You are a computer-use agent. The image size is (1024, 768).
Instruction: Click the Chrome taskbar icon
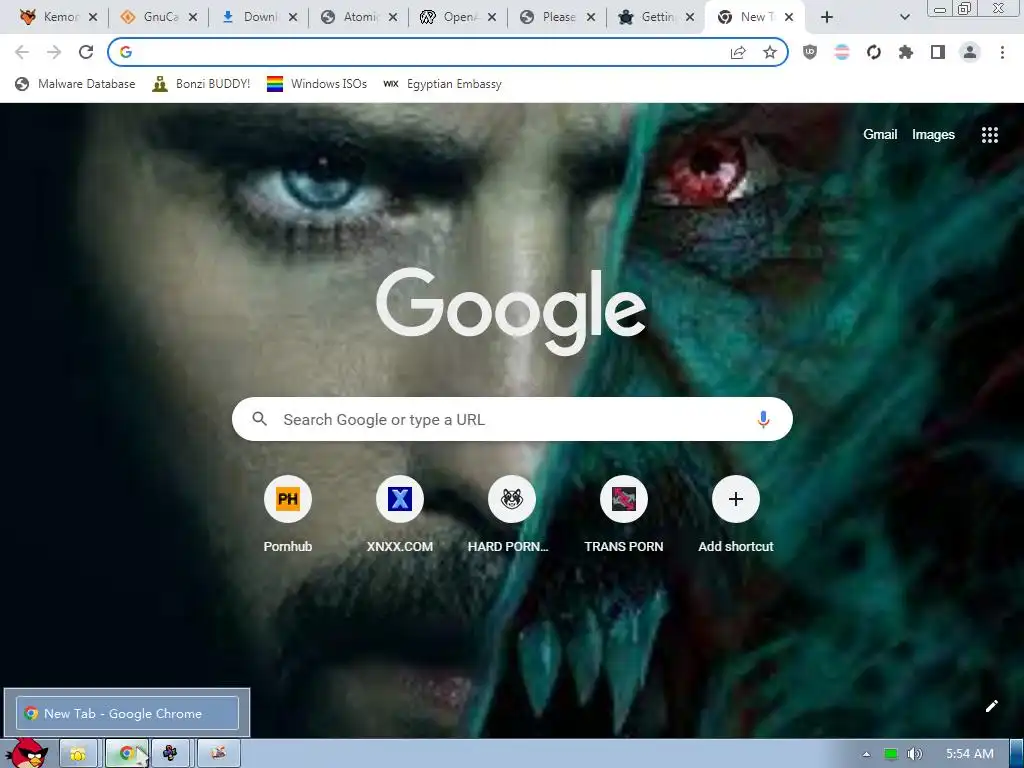coord(127,754)
